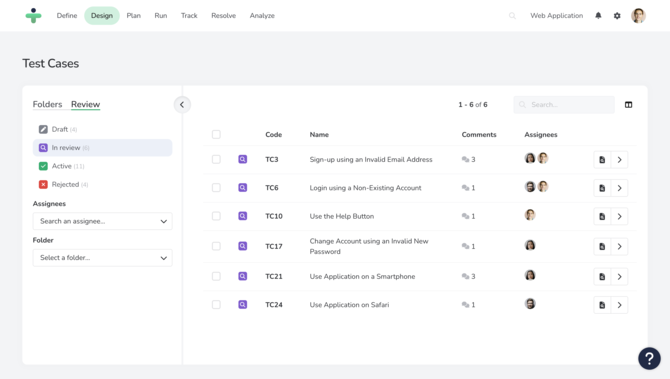Open the Web Application project selector

coord(556,16)
